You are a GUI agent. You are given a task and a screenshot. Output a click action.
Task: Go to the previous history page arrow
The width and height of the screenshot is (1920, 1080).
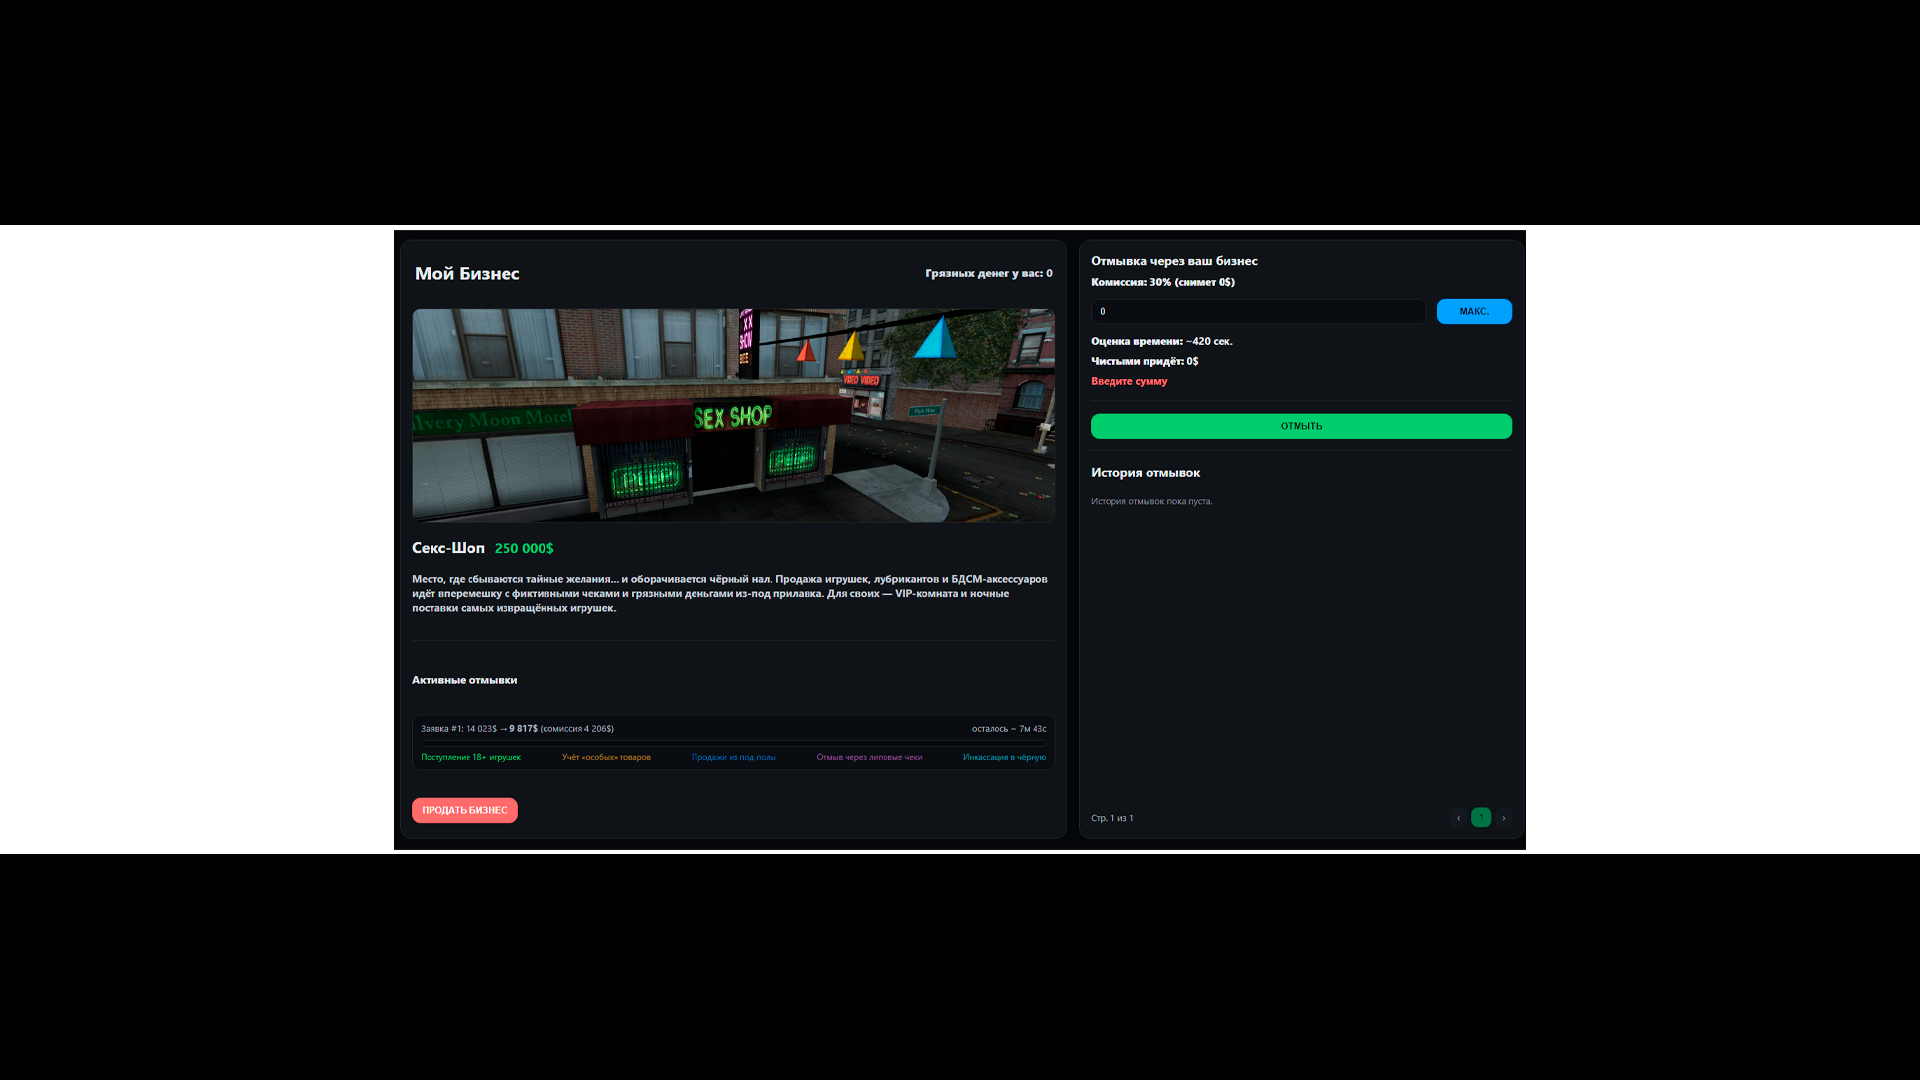coord(1458,818)
